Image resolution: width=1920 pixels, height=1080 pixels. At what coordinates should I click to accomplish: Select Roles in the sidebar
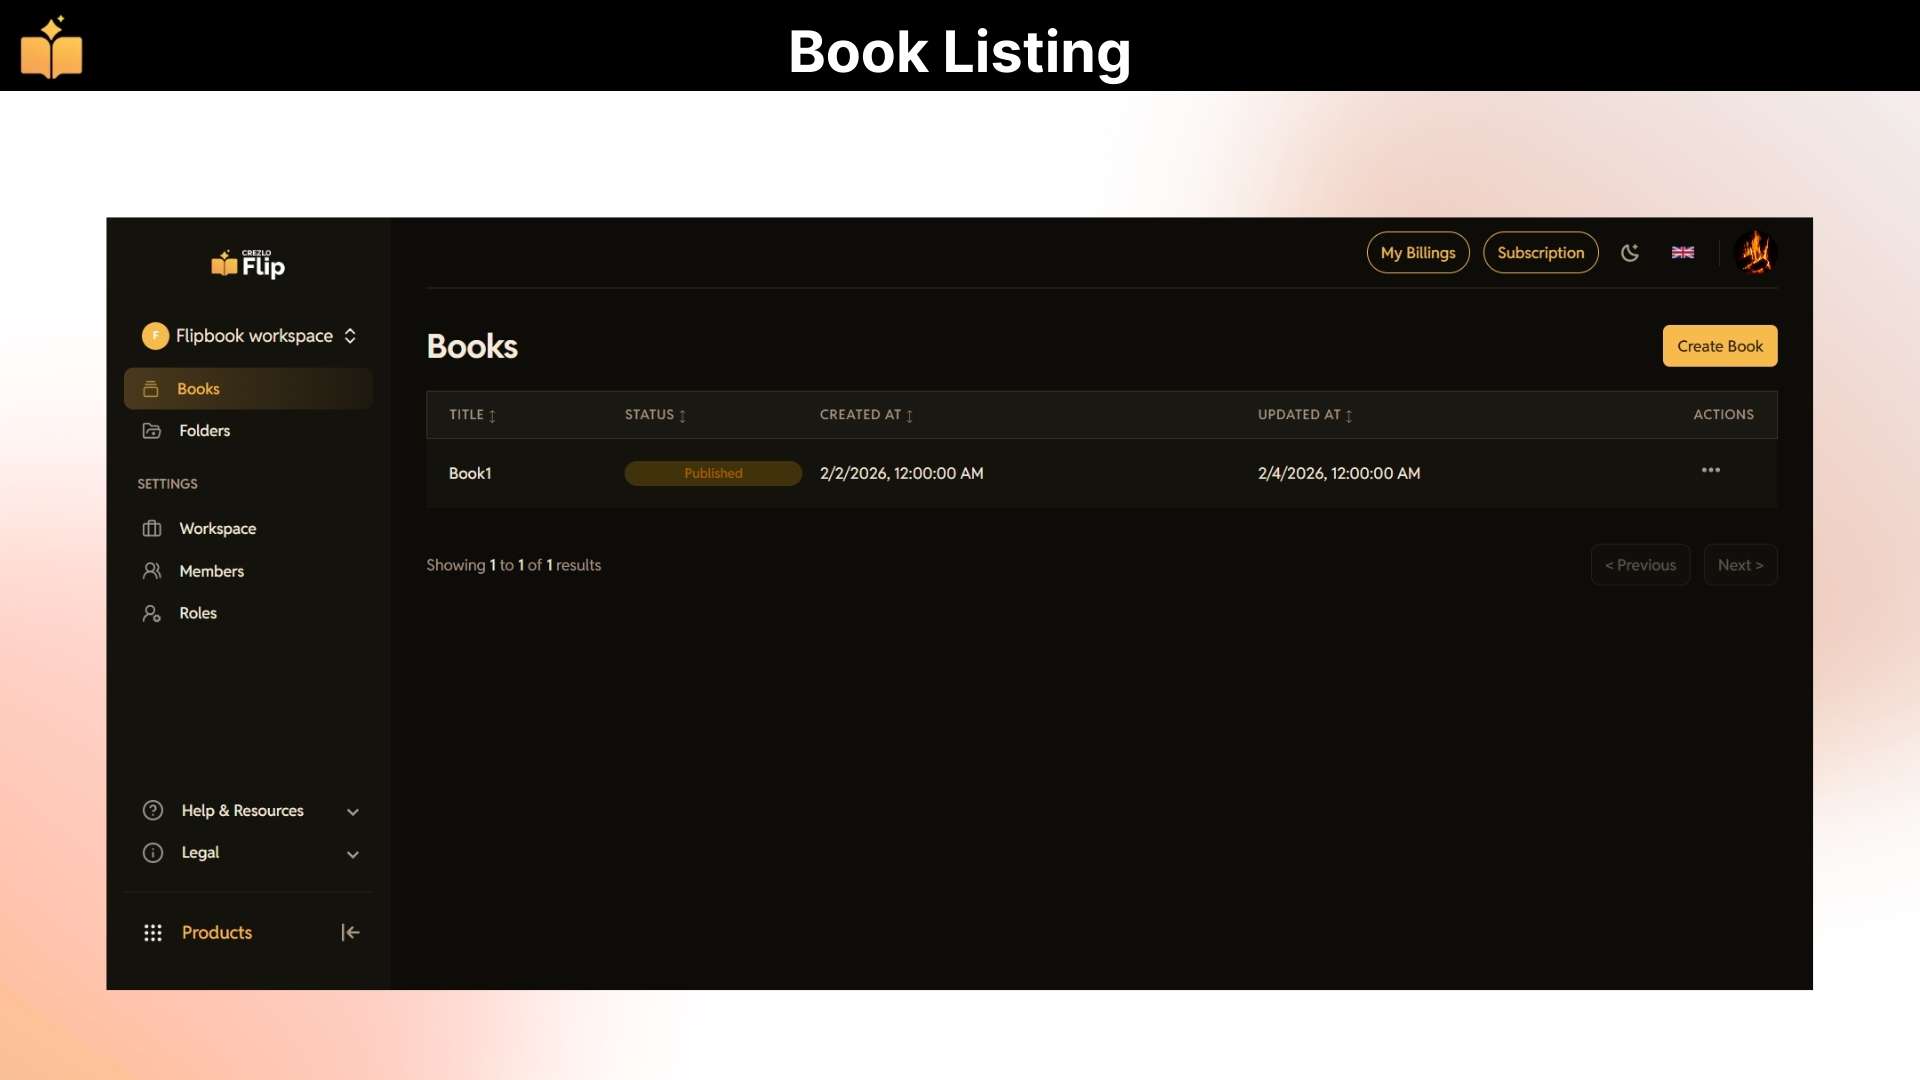[x=198, y=613]
